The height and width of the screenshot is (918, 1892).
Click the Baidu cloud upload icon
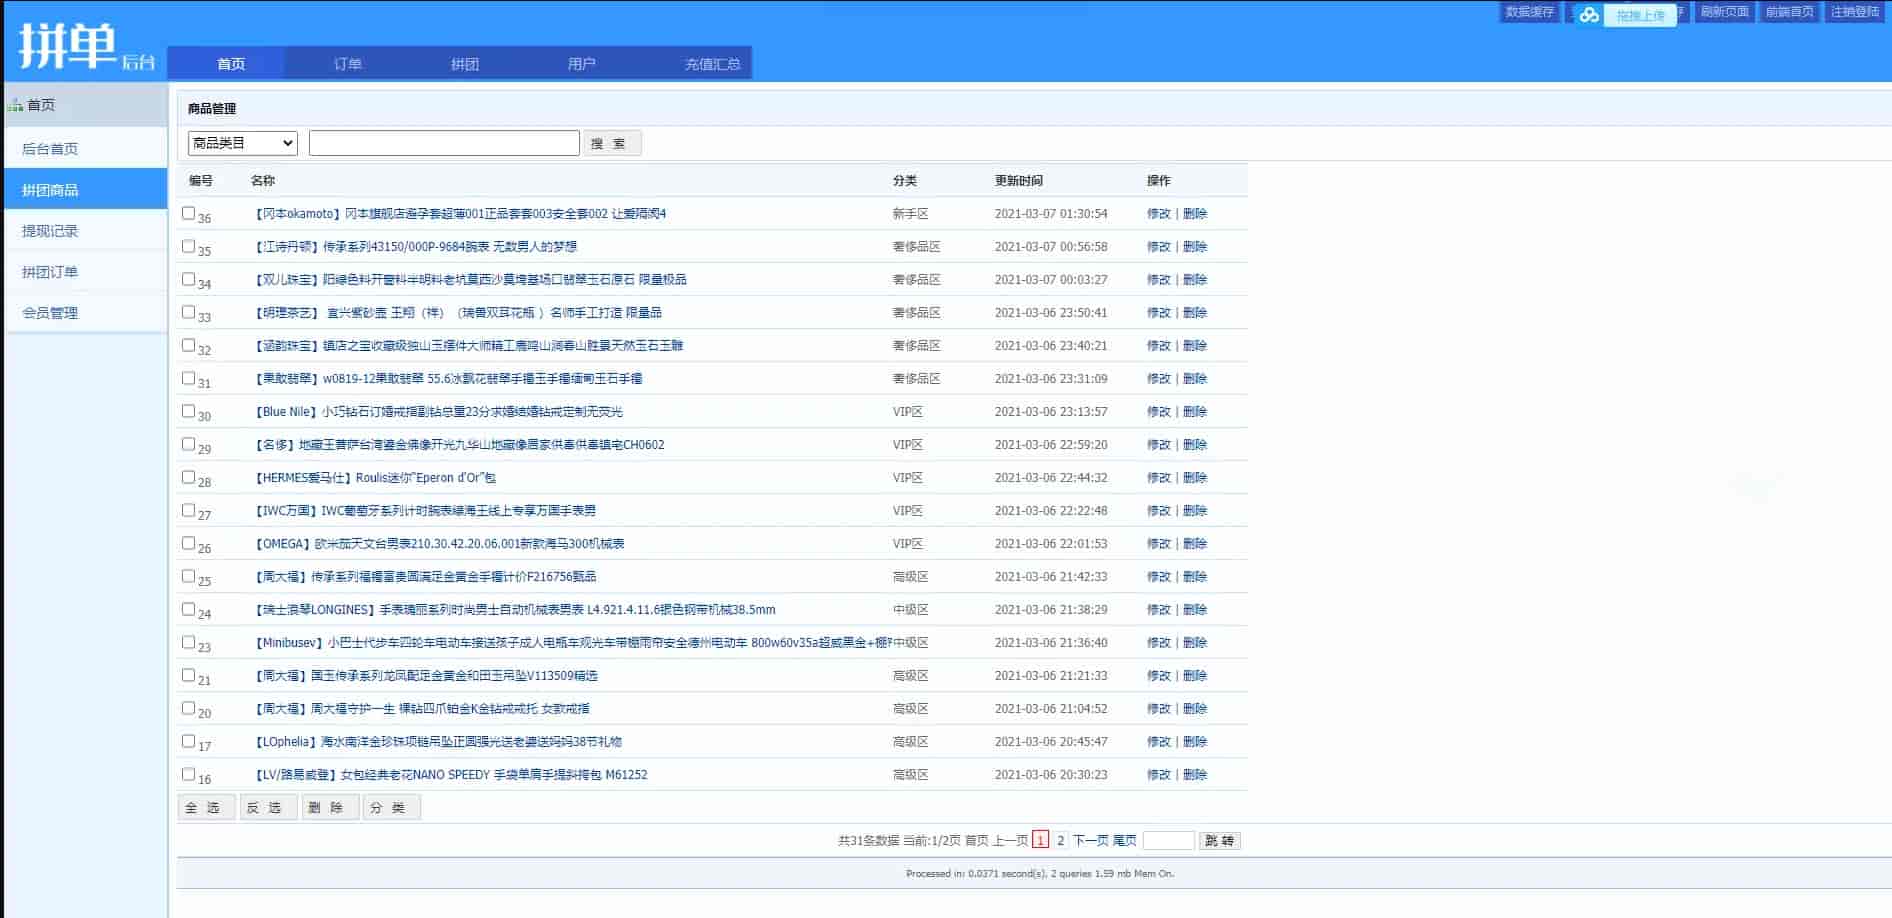[1589, 15]
